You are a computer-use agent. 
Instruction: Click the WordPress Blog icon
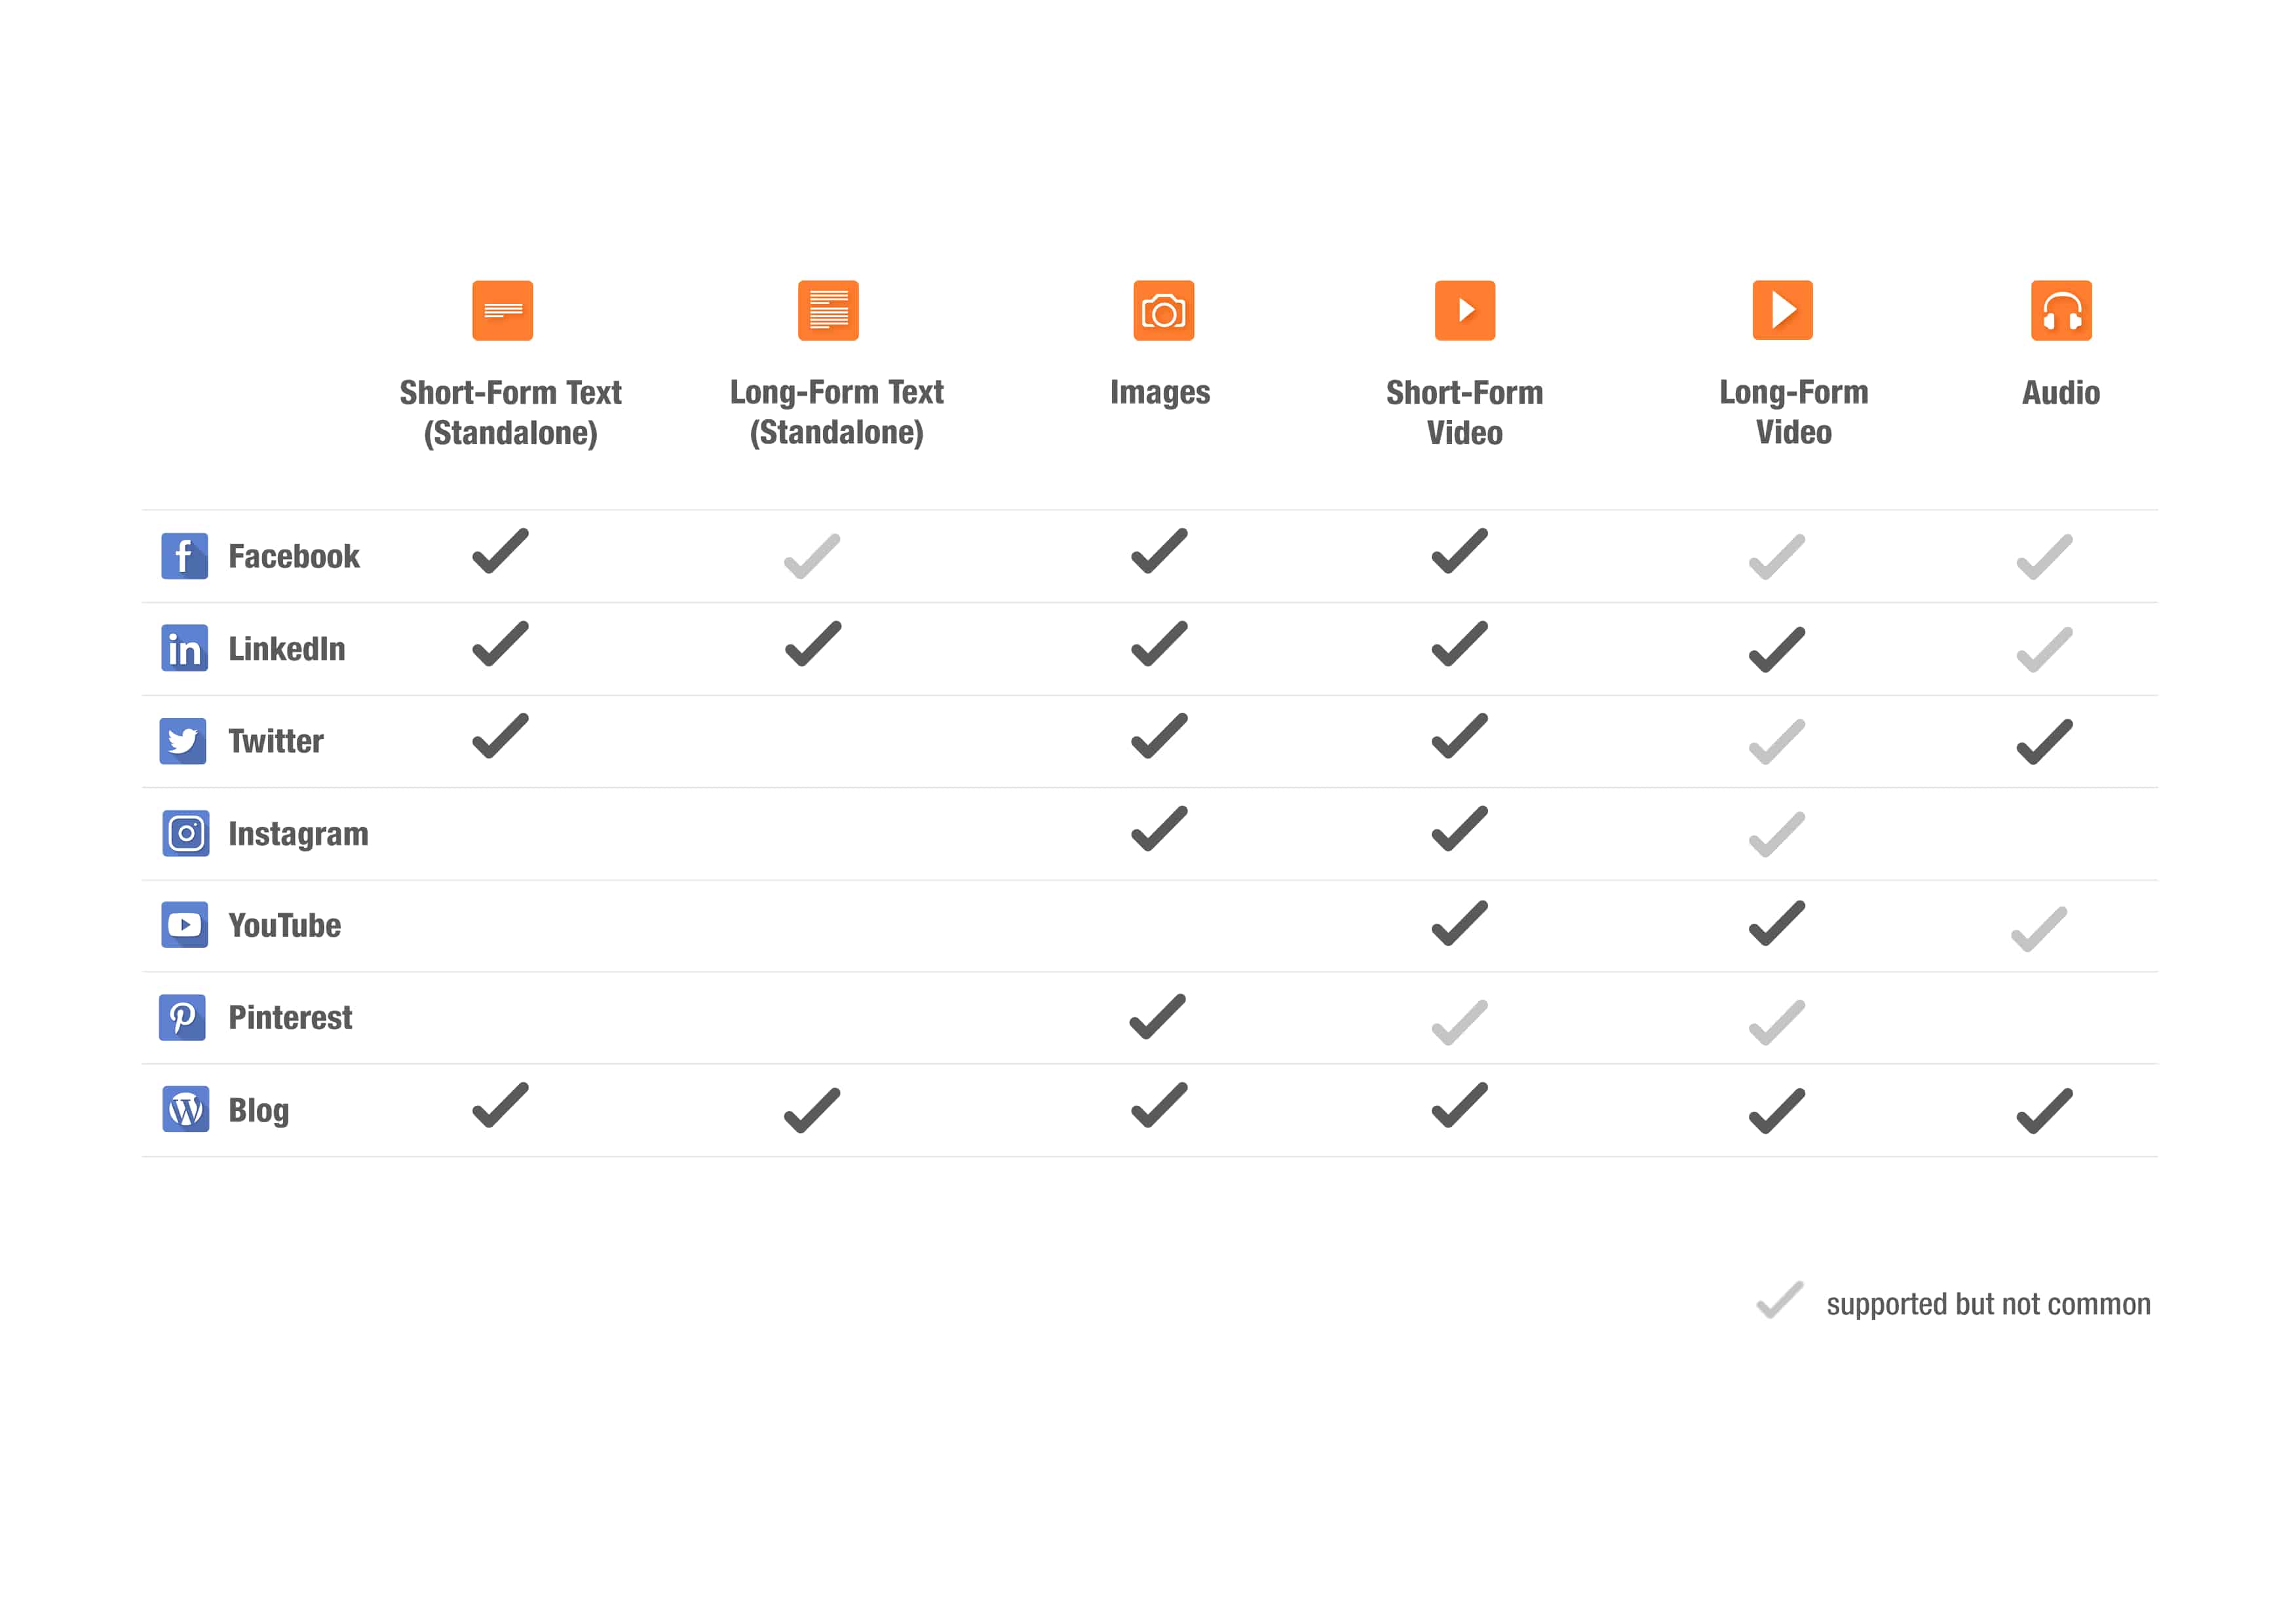pyautogui.click(x=186, y=1109)
